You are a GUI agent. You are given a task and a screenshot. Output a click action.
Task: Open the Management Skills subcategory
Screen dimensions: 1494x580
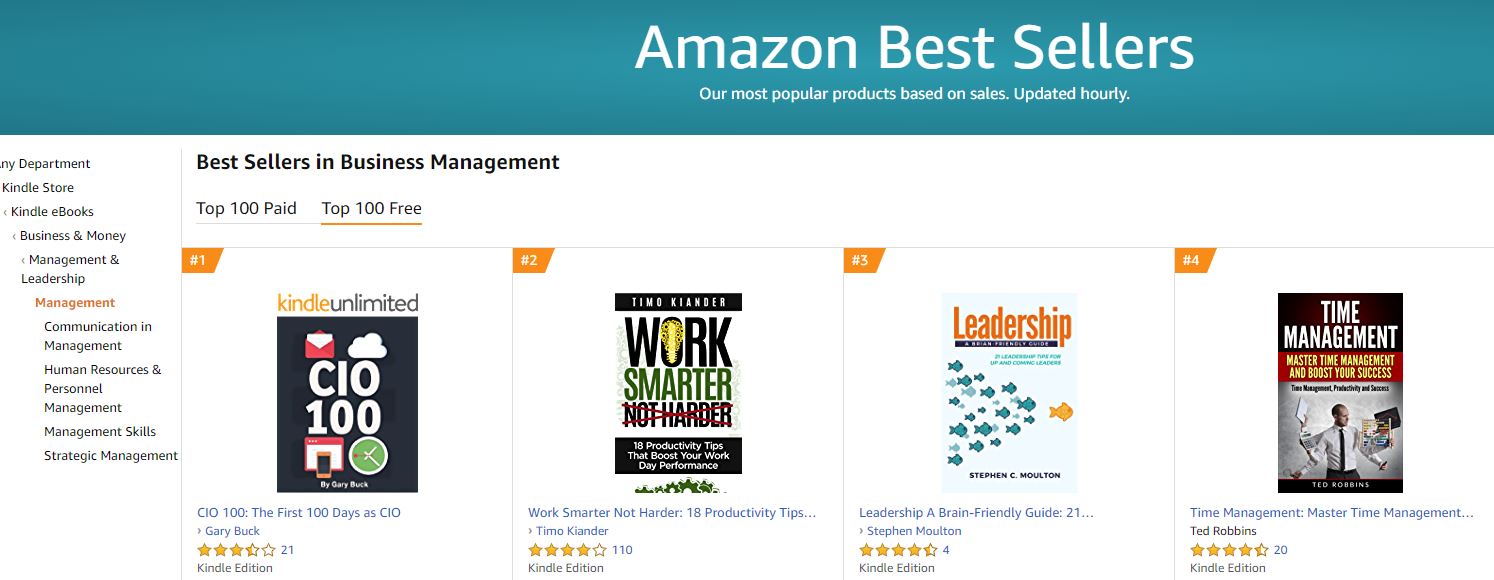pyautogui.click(x=100, y=432)
